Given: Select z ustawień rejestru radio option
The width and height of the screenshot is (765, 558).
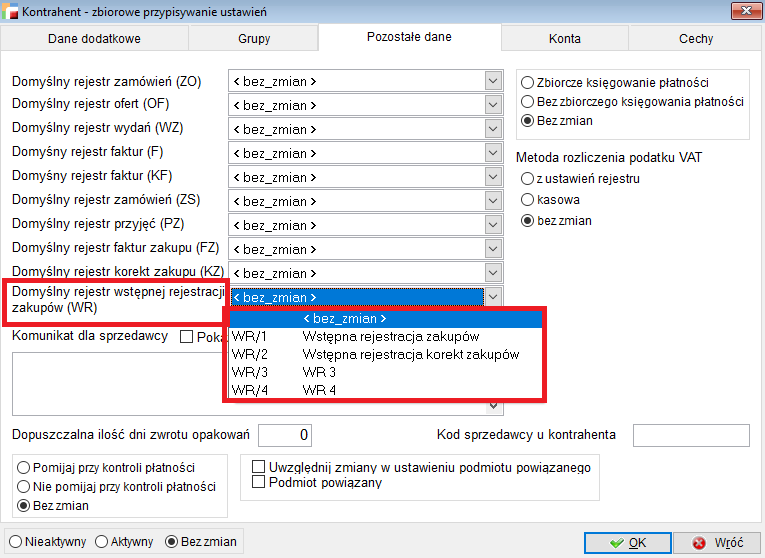Looking at the screenshot, I should (529, 178).
